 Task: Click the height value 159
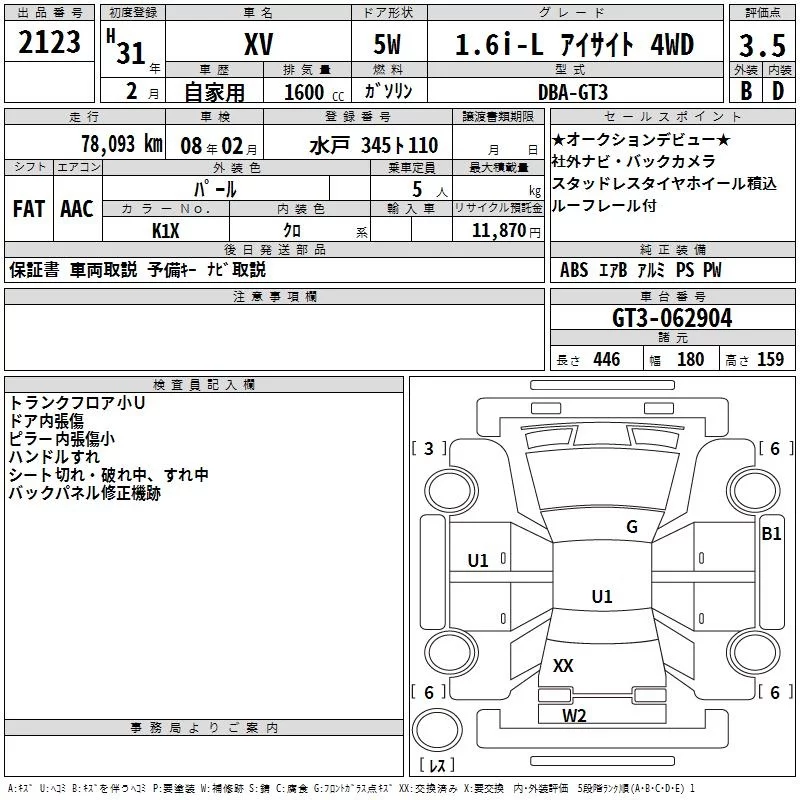click(x=770, y=359)
